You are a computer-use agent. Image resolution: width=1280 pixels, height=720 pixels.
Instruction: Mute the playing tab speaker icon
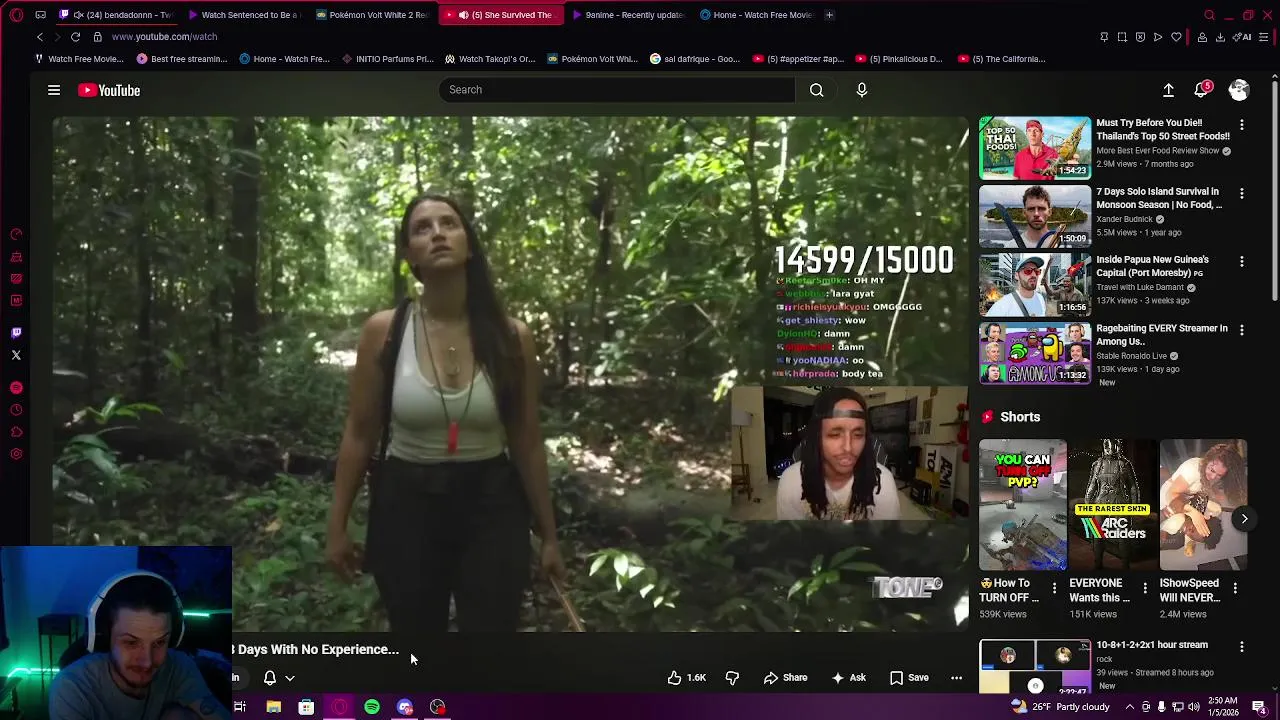(x=463, y=15)
